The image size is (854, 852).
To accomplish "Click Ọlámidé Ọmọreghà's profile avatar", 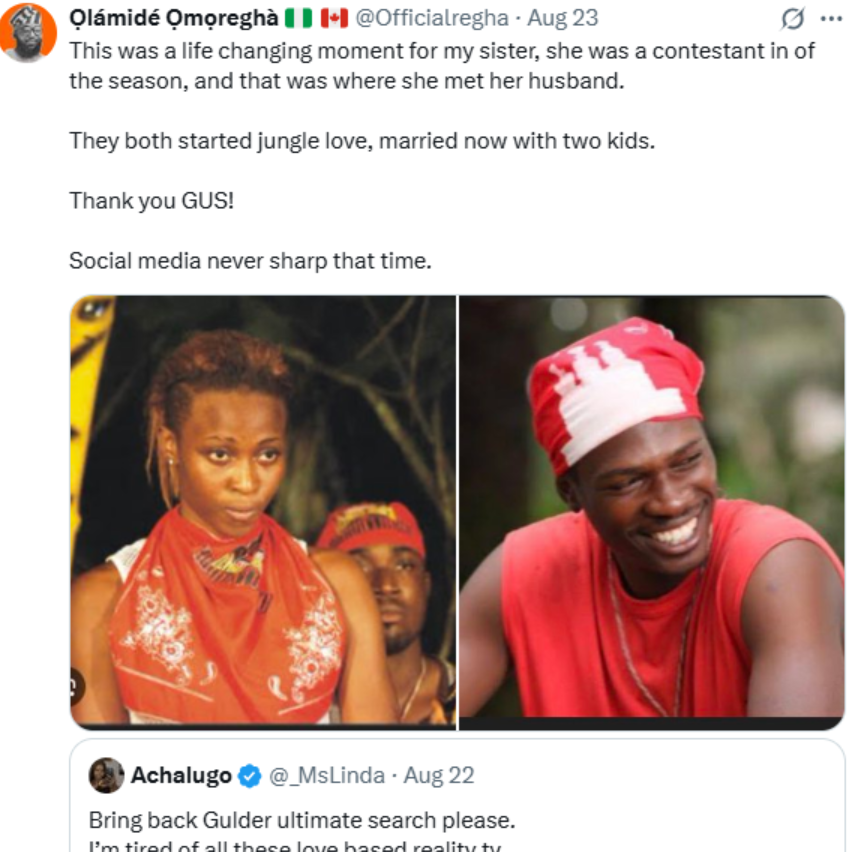I will (28, 32).
